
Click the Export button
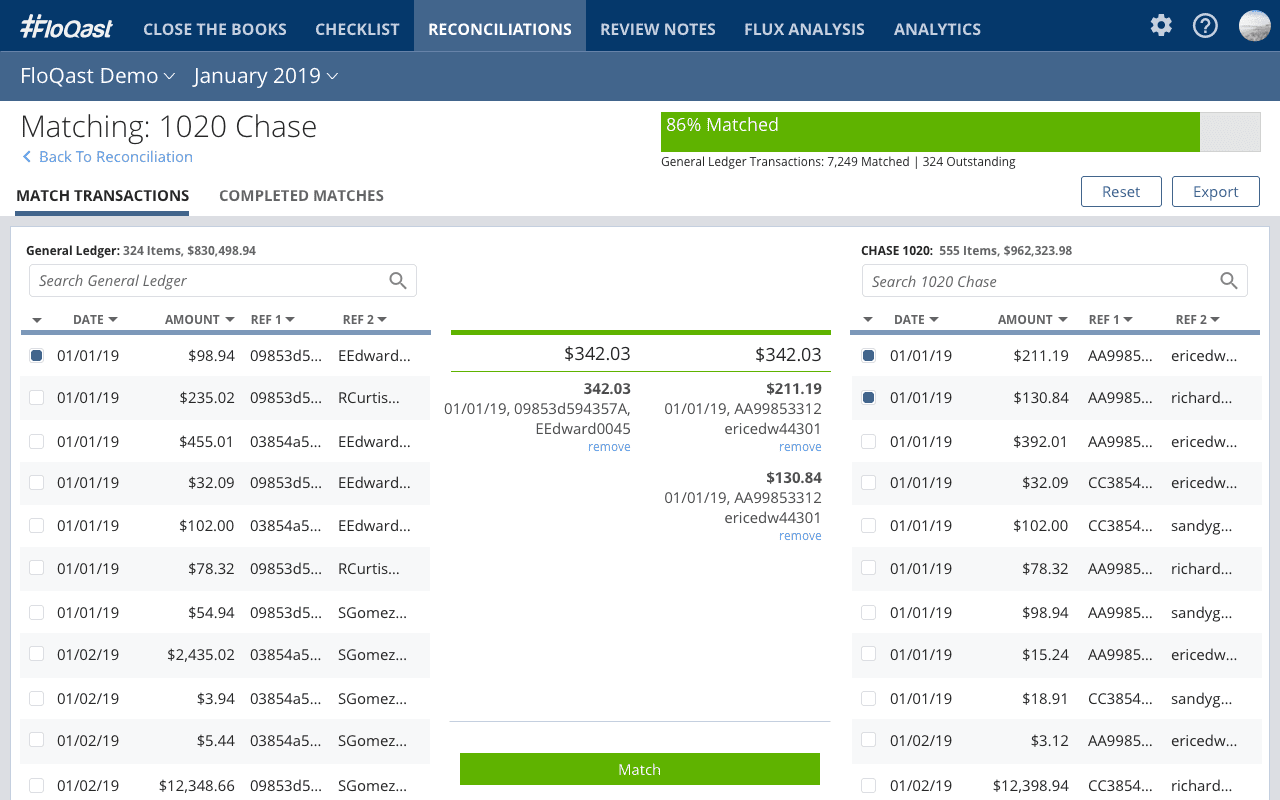point(1215,191)
